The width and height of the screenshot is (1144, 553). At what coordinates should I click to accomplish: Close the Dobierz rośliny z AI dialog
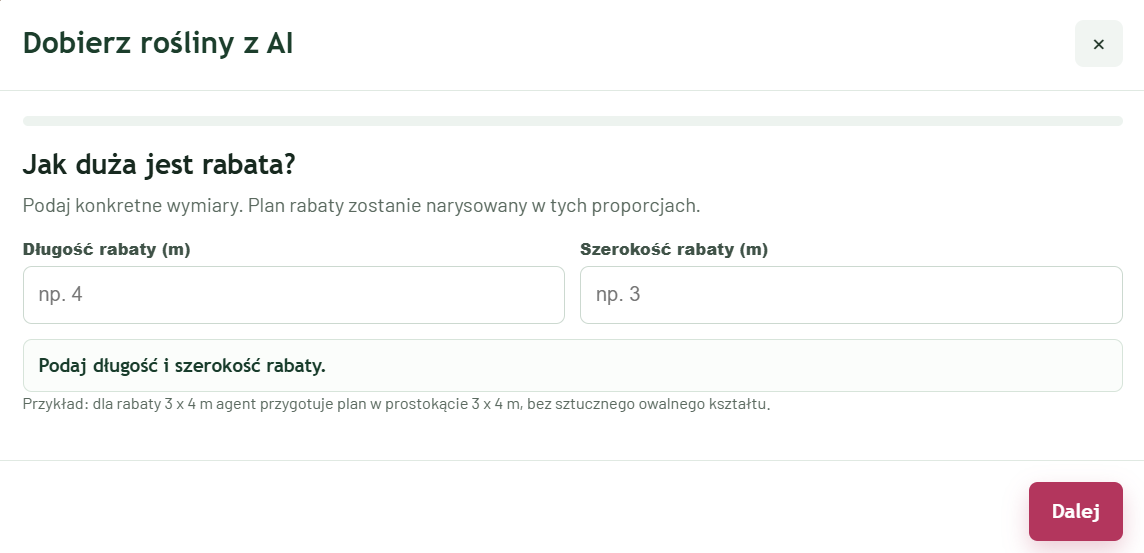click(1098, 44)
